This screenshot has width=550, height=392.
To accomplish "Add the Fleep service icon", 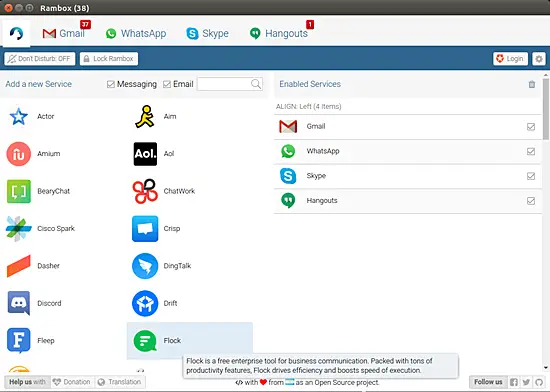I will [19, 340].
